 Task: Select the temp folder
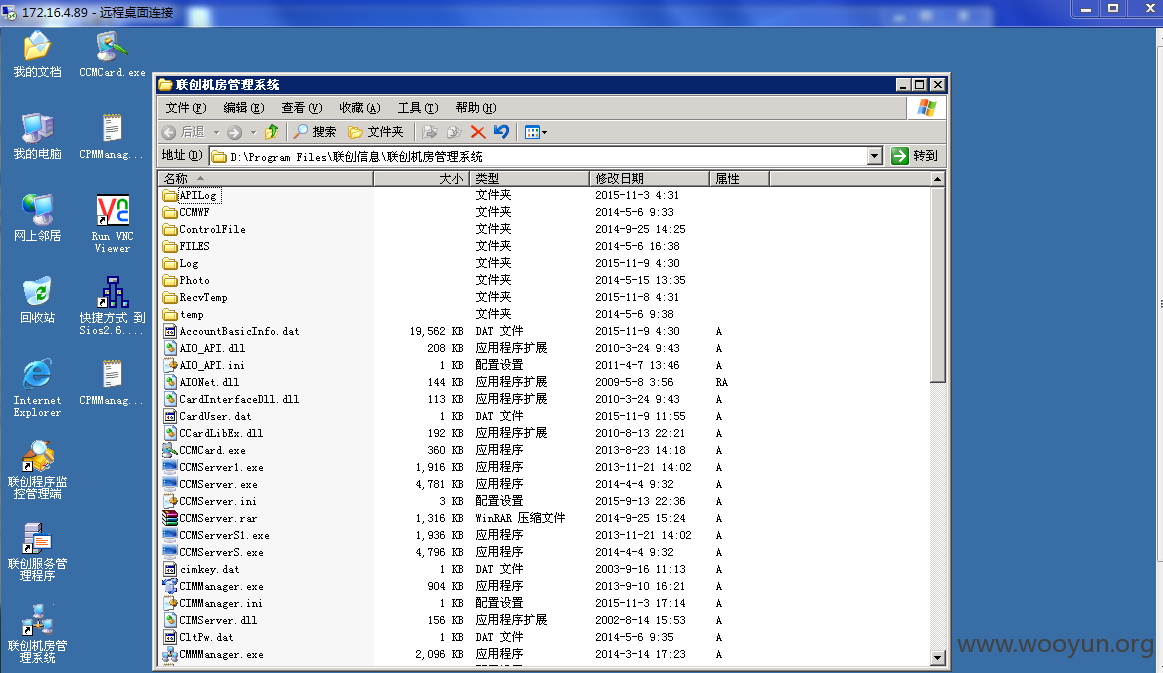click(x=183, y=315)
